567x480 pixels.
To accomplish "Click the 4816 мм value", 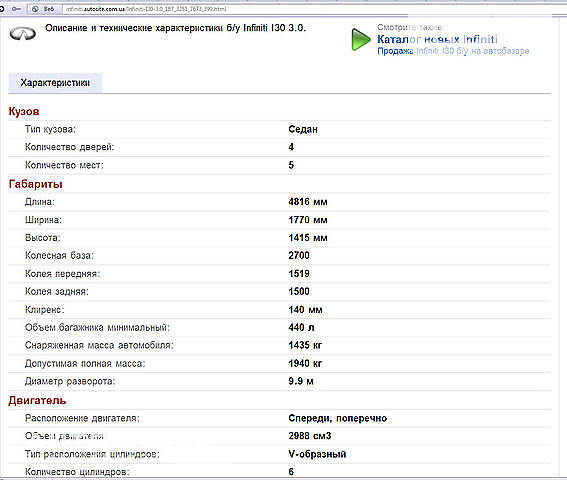I will (308, 202).
